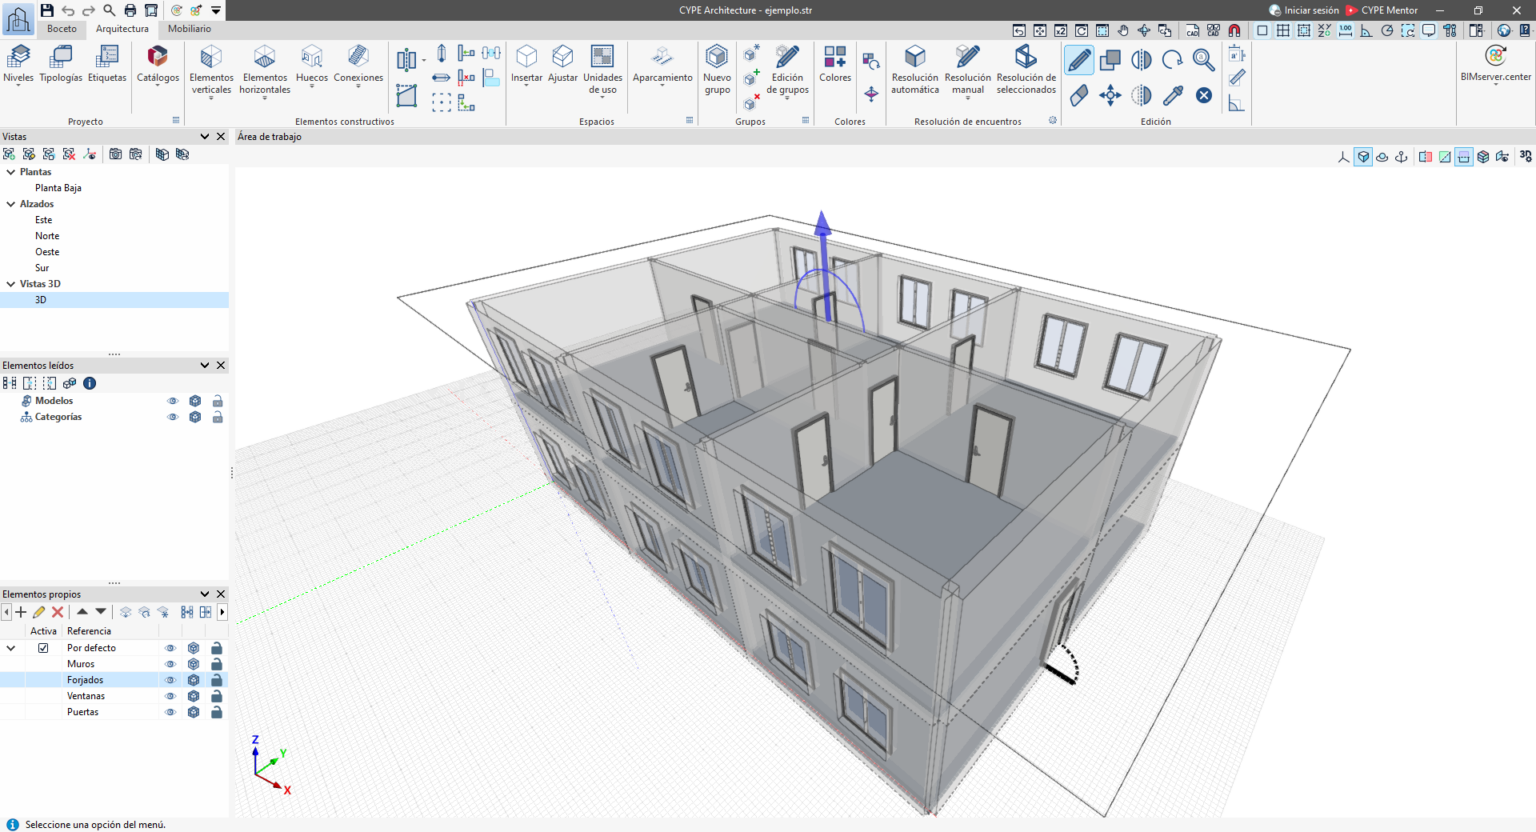Start Resolución manual
This screenshot has width=1536, height=832.
[x=968, y=70]
